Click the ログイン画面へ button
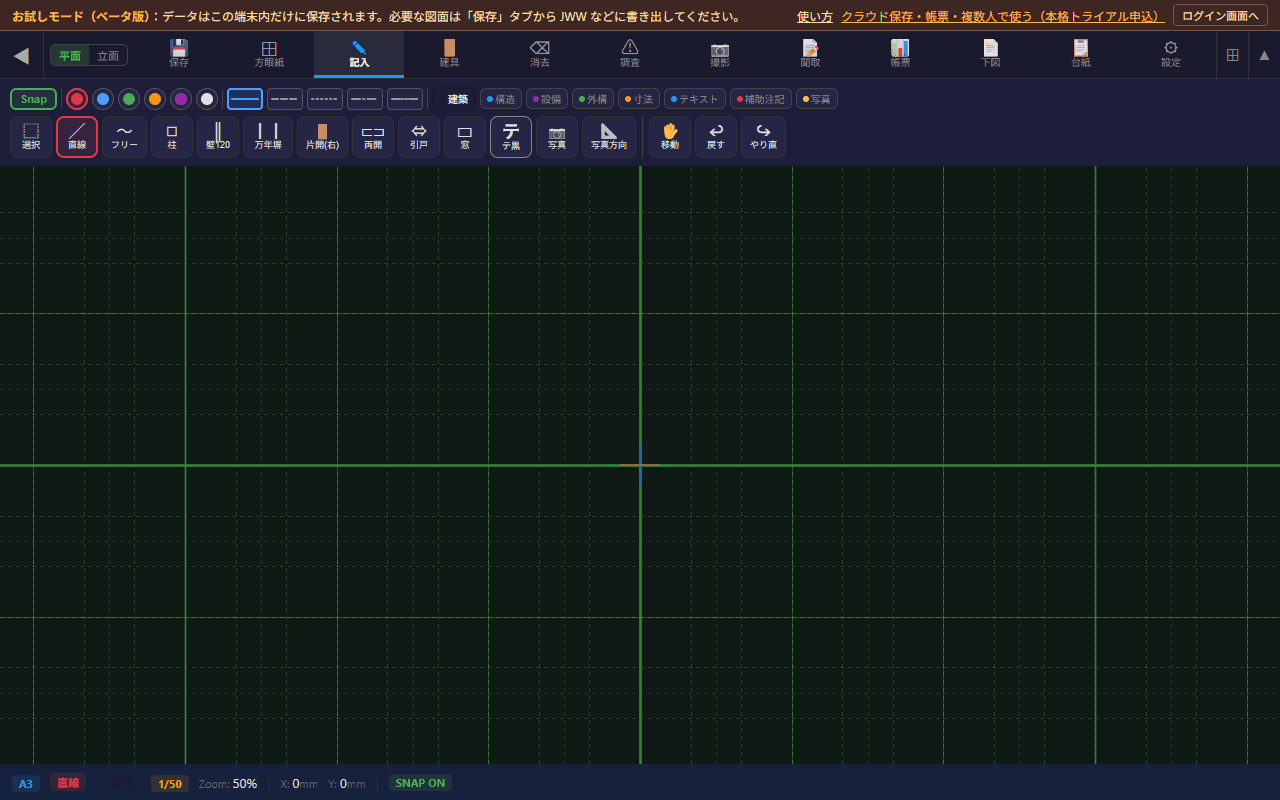 click(1220, 15)
